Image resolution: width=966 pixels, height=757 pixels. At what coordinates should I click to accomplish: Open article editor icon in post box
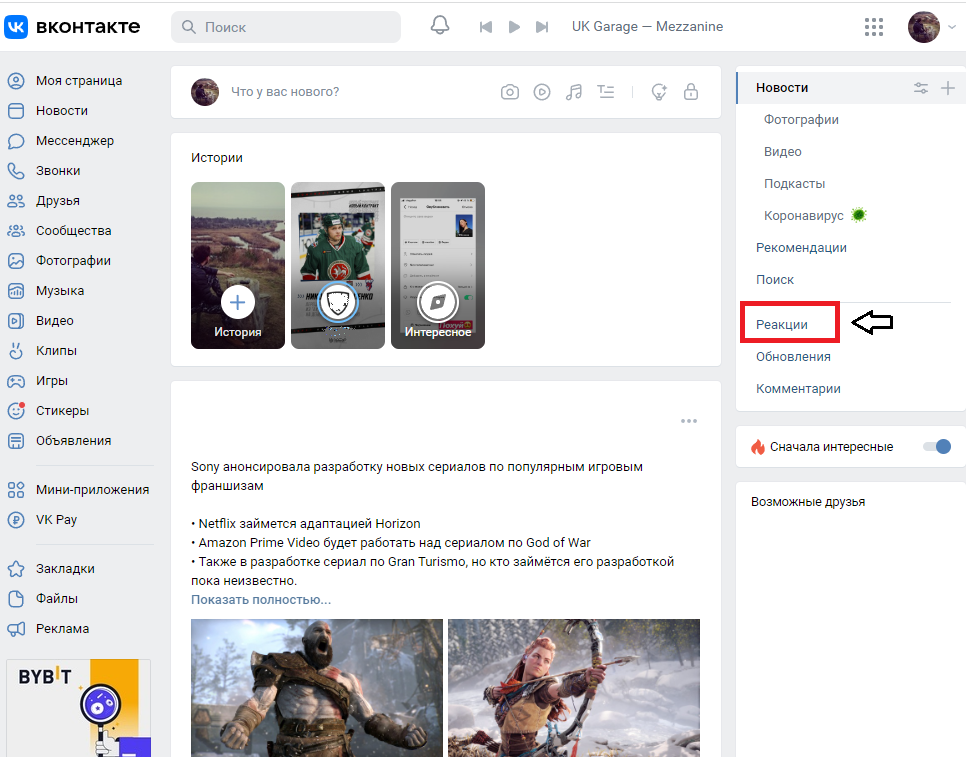[606, 92]
